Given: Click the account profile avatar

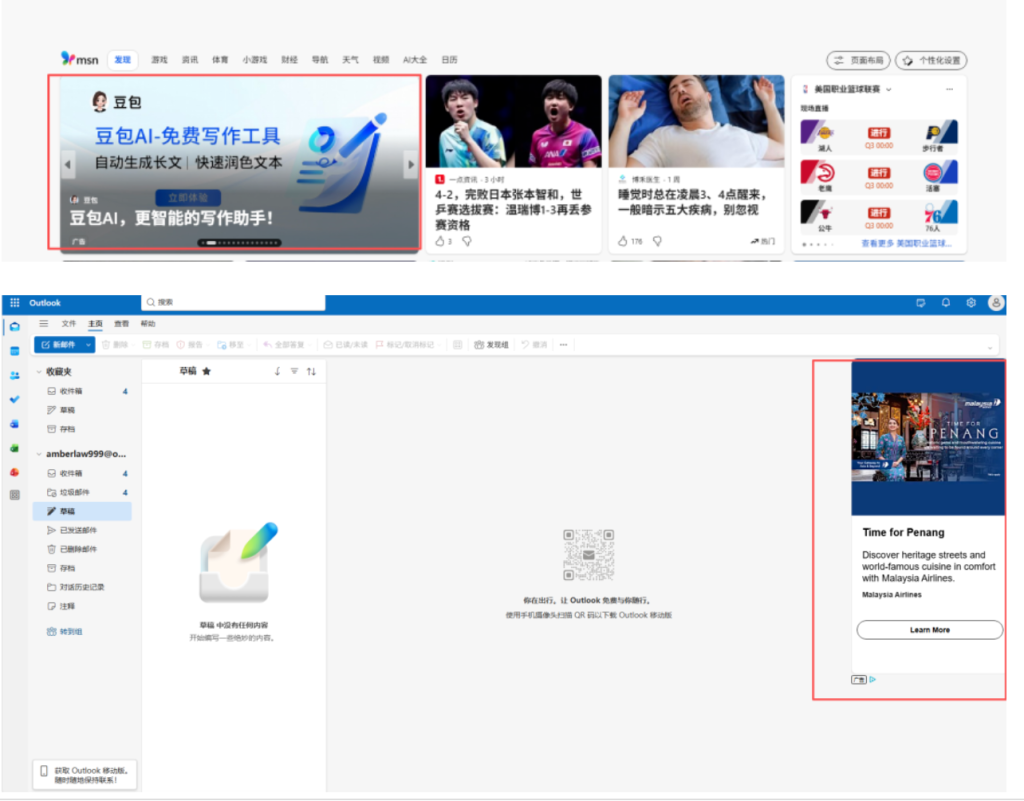Looking at the screenshot, I should tap(996, 303).
